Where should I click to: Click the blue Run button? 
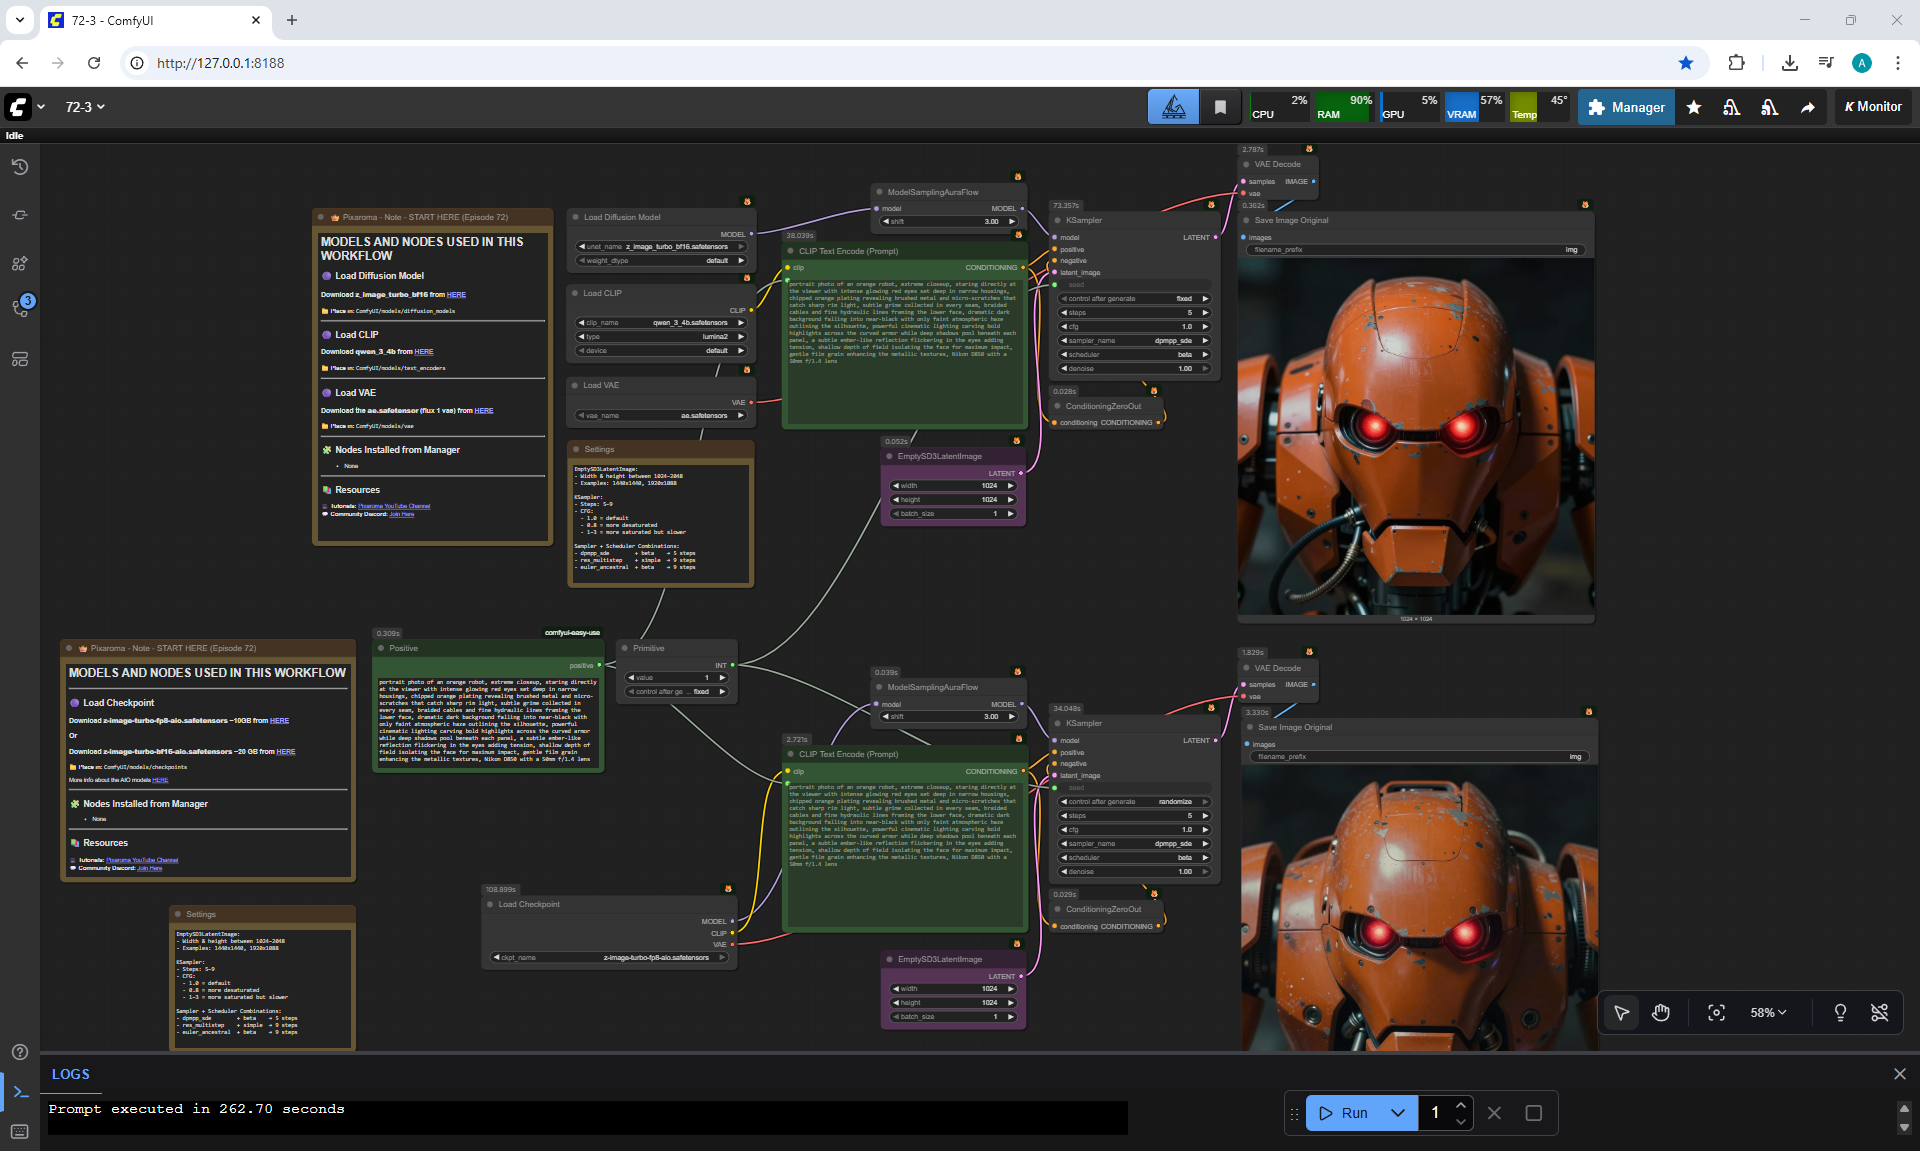[x=1344, y=1113]
